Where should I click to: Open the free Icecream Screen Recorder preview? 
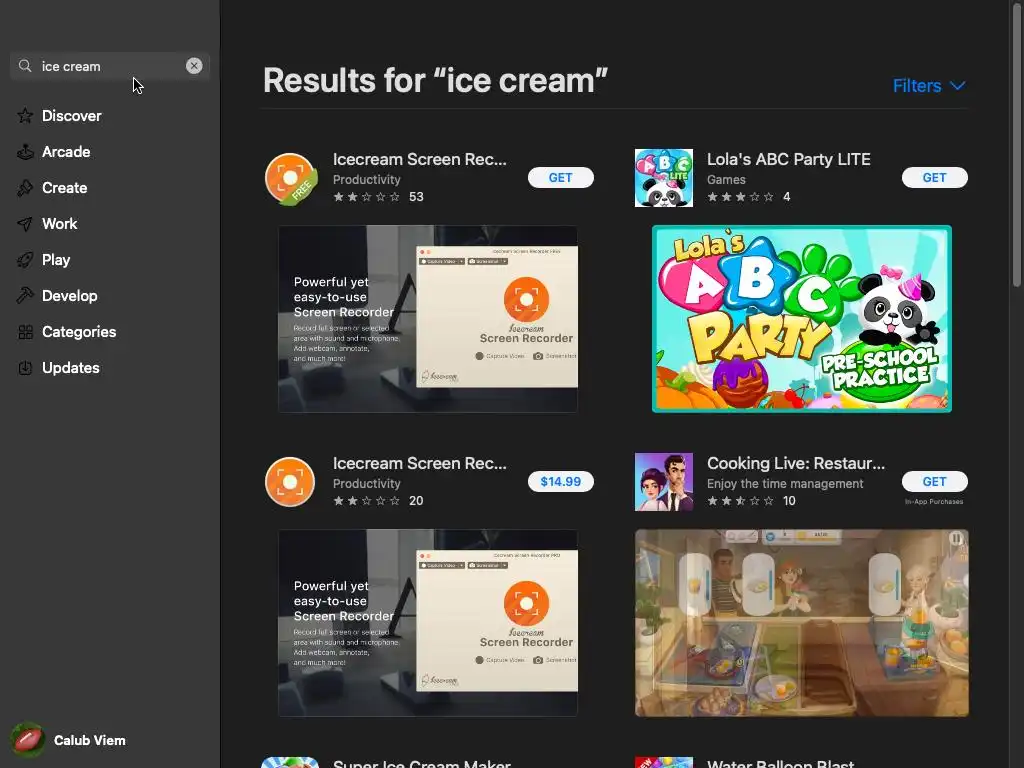[x=428, y=319]
